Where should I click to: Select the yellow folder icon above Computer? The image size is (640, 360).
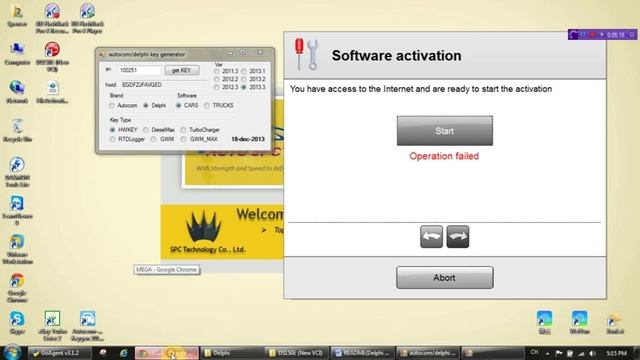pyautogui.click(x=17, y=16)
